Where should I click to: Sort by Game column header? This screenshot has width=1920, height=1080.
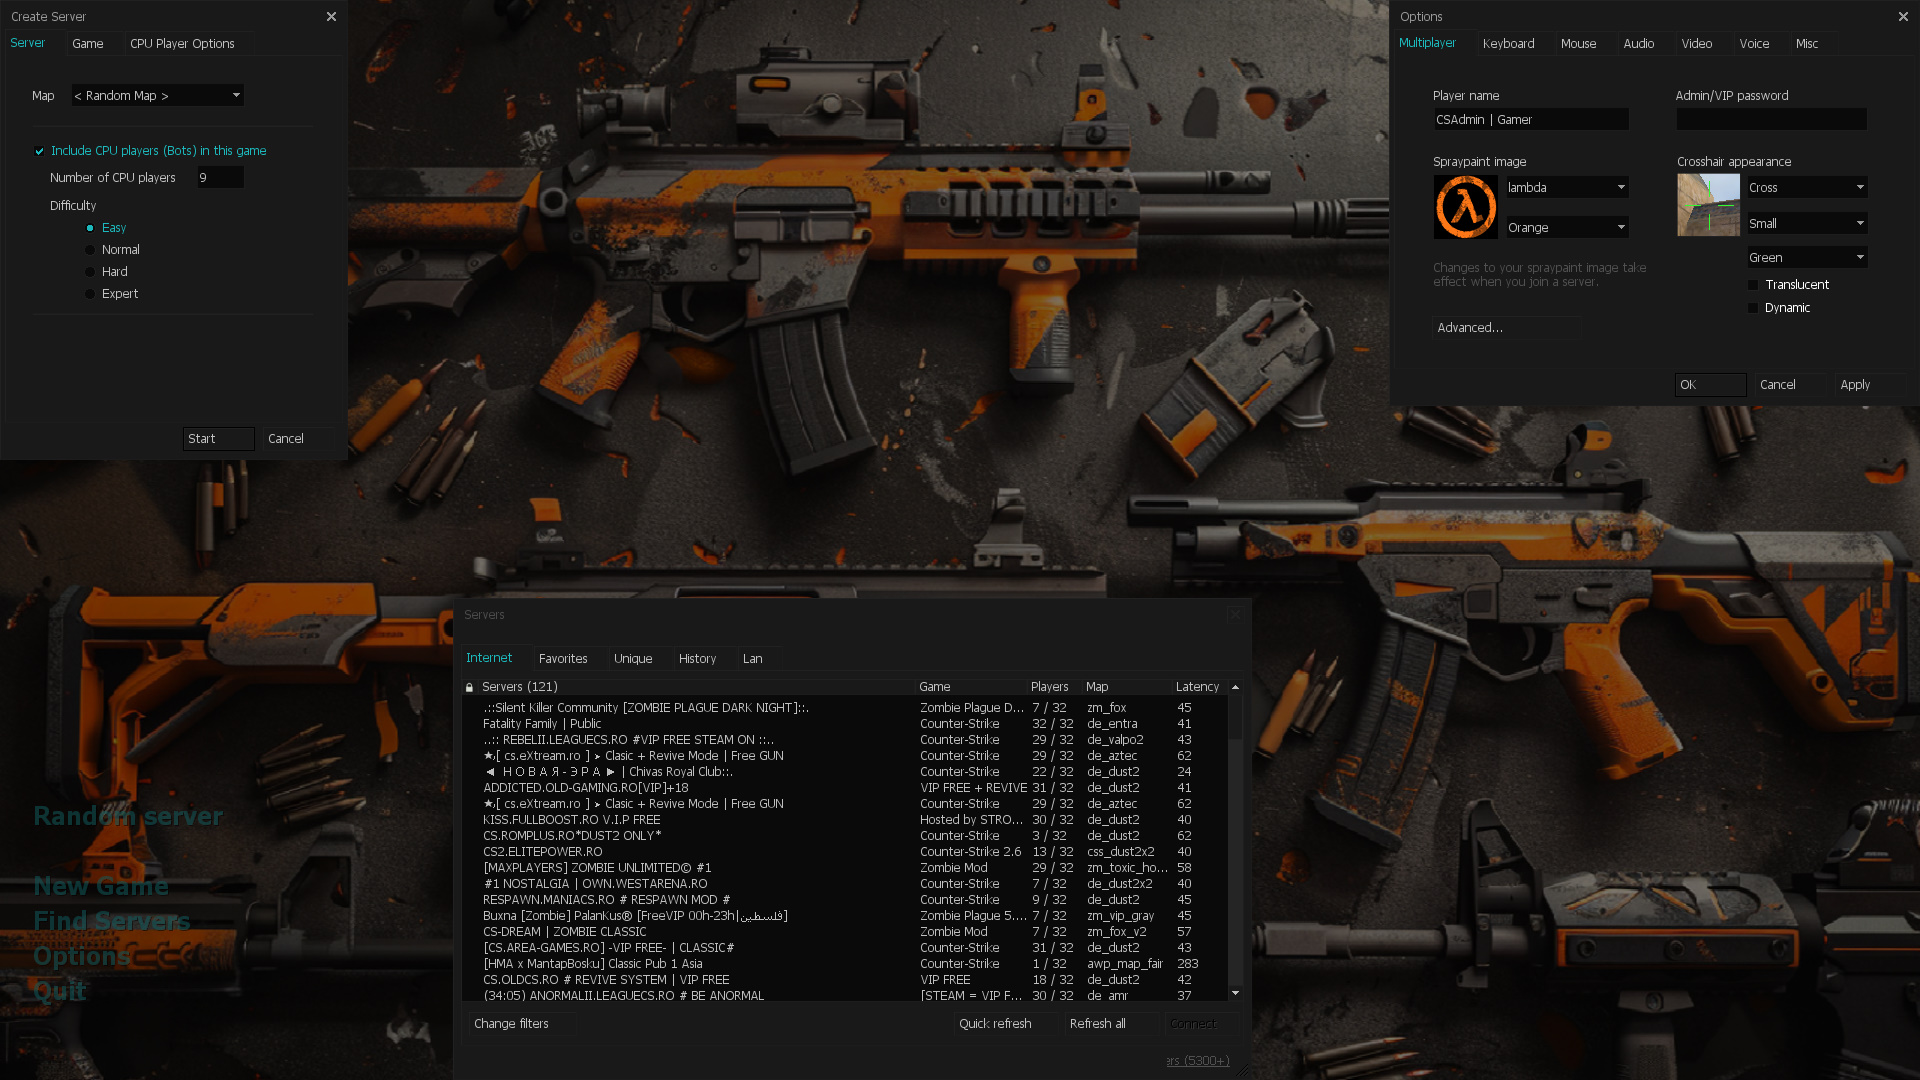tap(971, 687)
